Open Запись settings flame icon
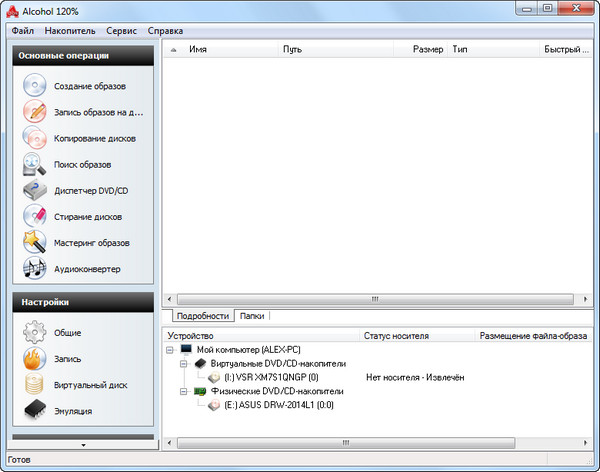The height and width of the screenshot is (472, 600). (35, 358)
